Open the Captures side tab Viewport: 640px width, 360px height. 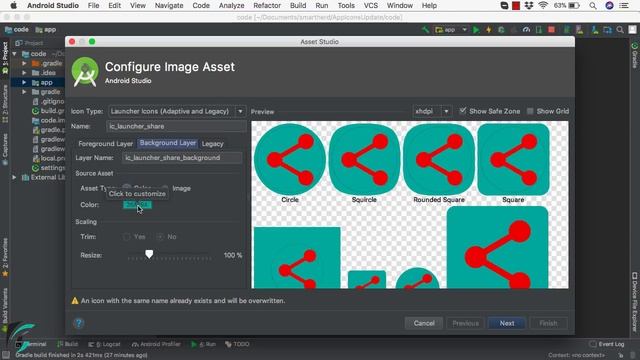click(x=5, y=149)
